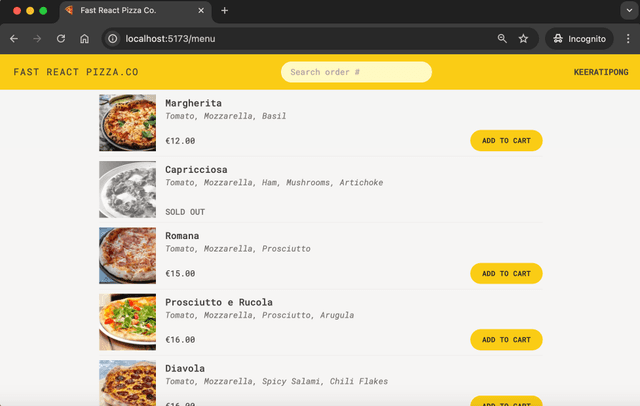Image resolution: width=640 pixels, height=406 pixels.
Task: Click Romana ingredients "Tomato, Mozzarella, Prosciutto"
Action: tap(238, 249)
